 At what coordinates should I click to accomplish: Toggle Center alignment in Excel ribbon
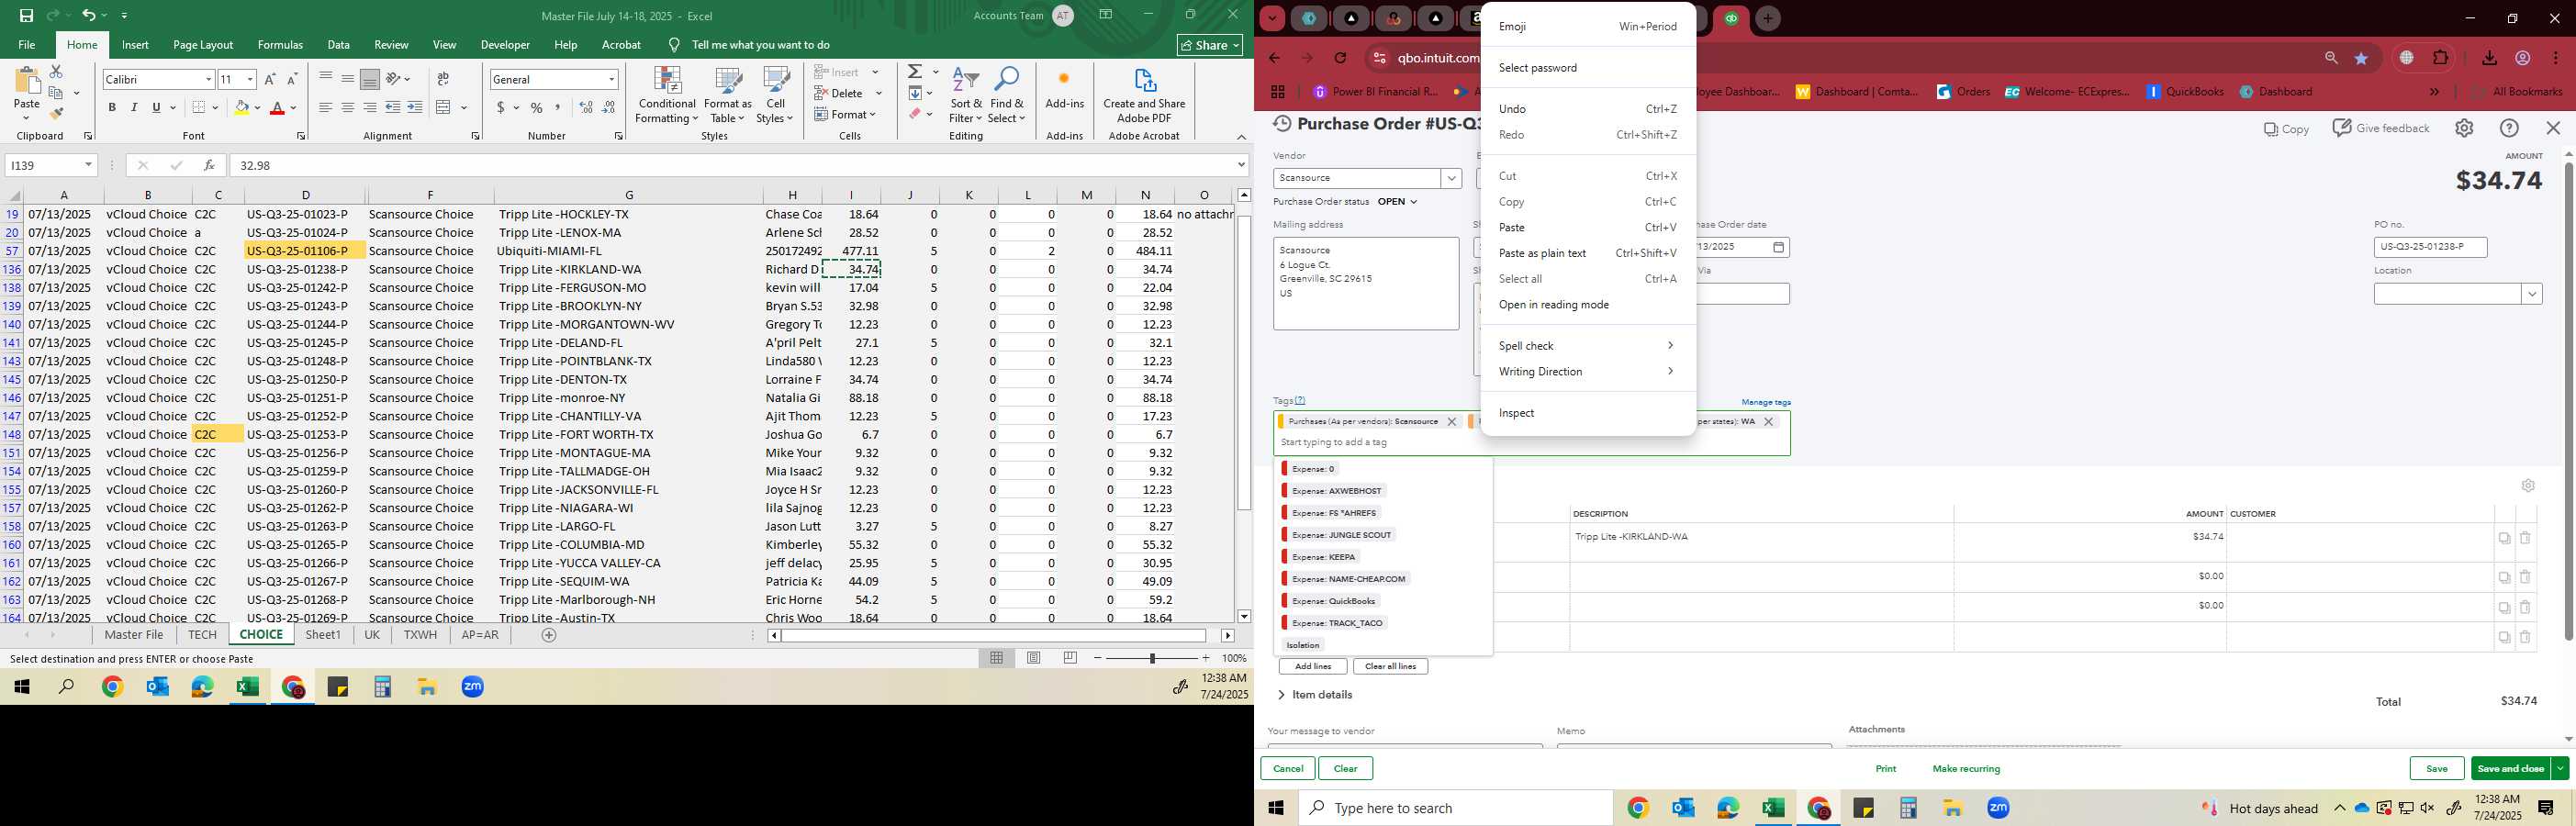coord(347,107)
